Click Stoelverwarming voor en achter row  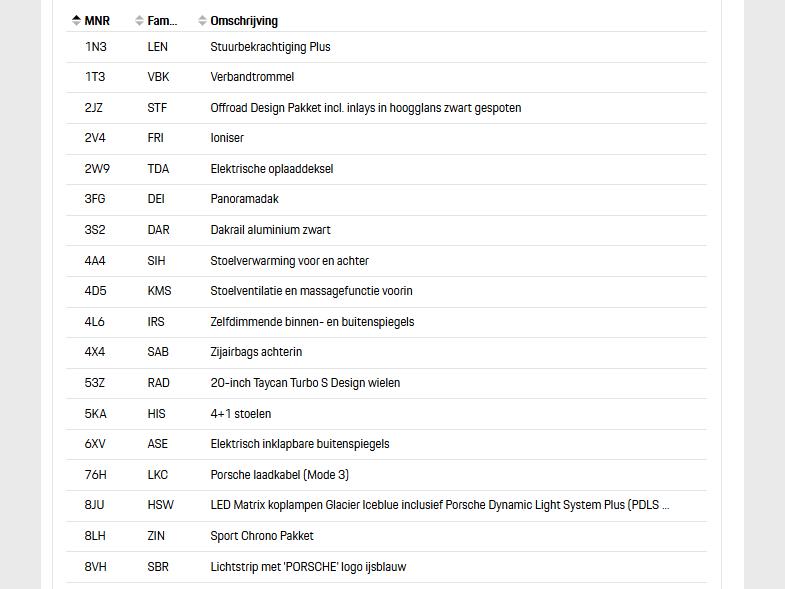tap(386, 261)
